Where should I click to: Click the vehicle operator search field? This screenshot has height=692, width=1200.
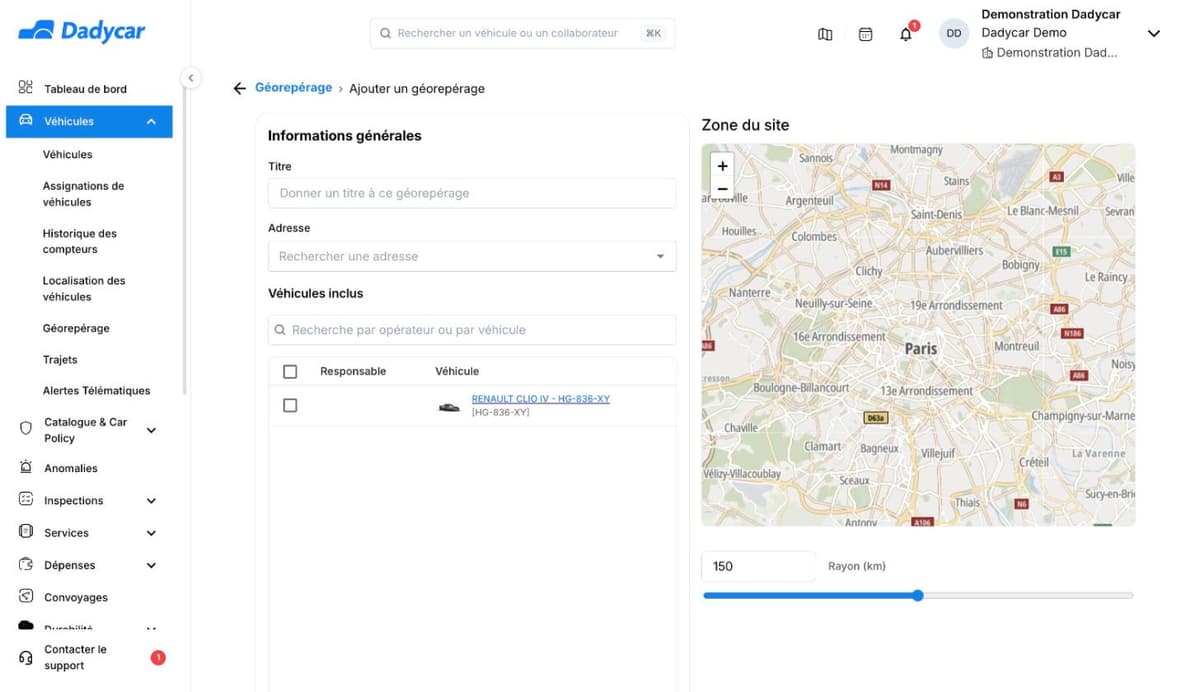point(472,329)
